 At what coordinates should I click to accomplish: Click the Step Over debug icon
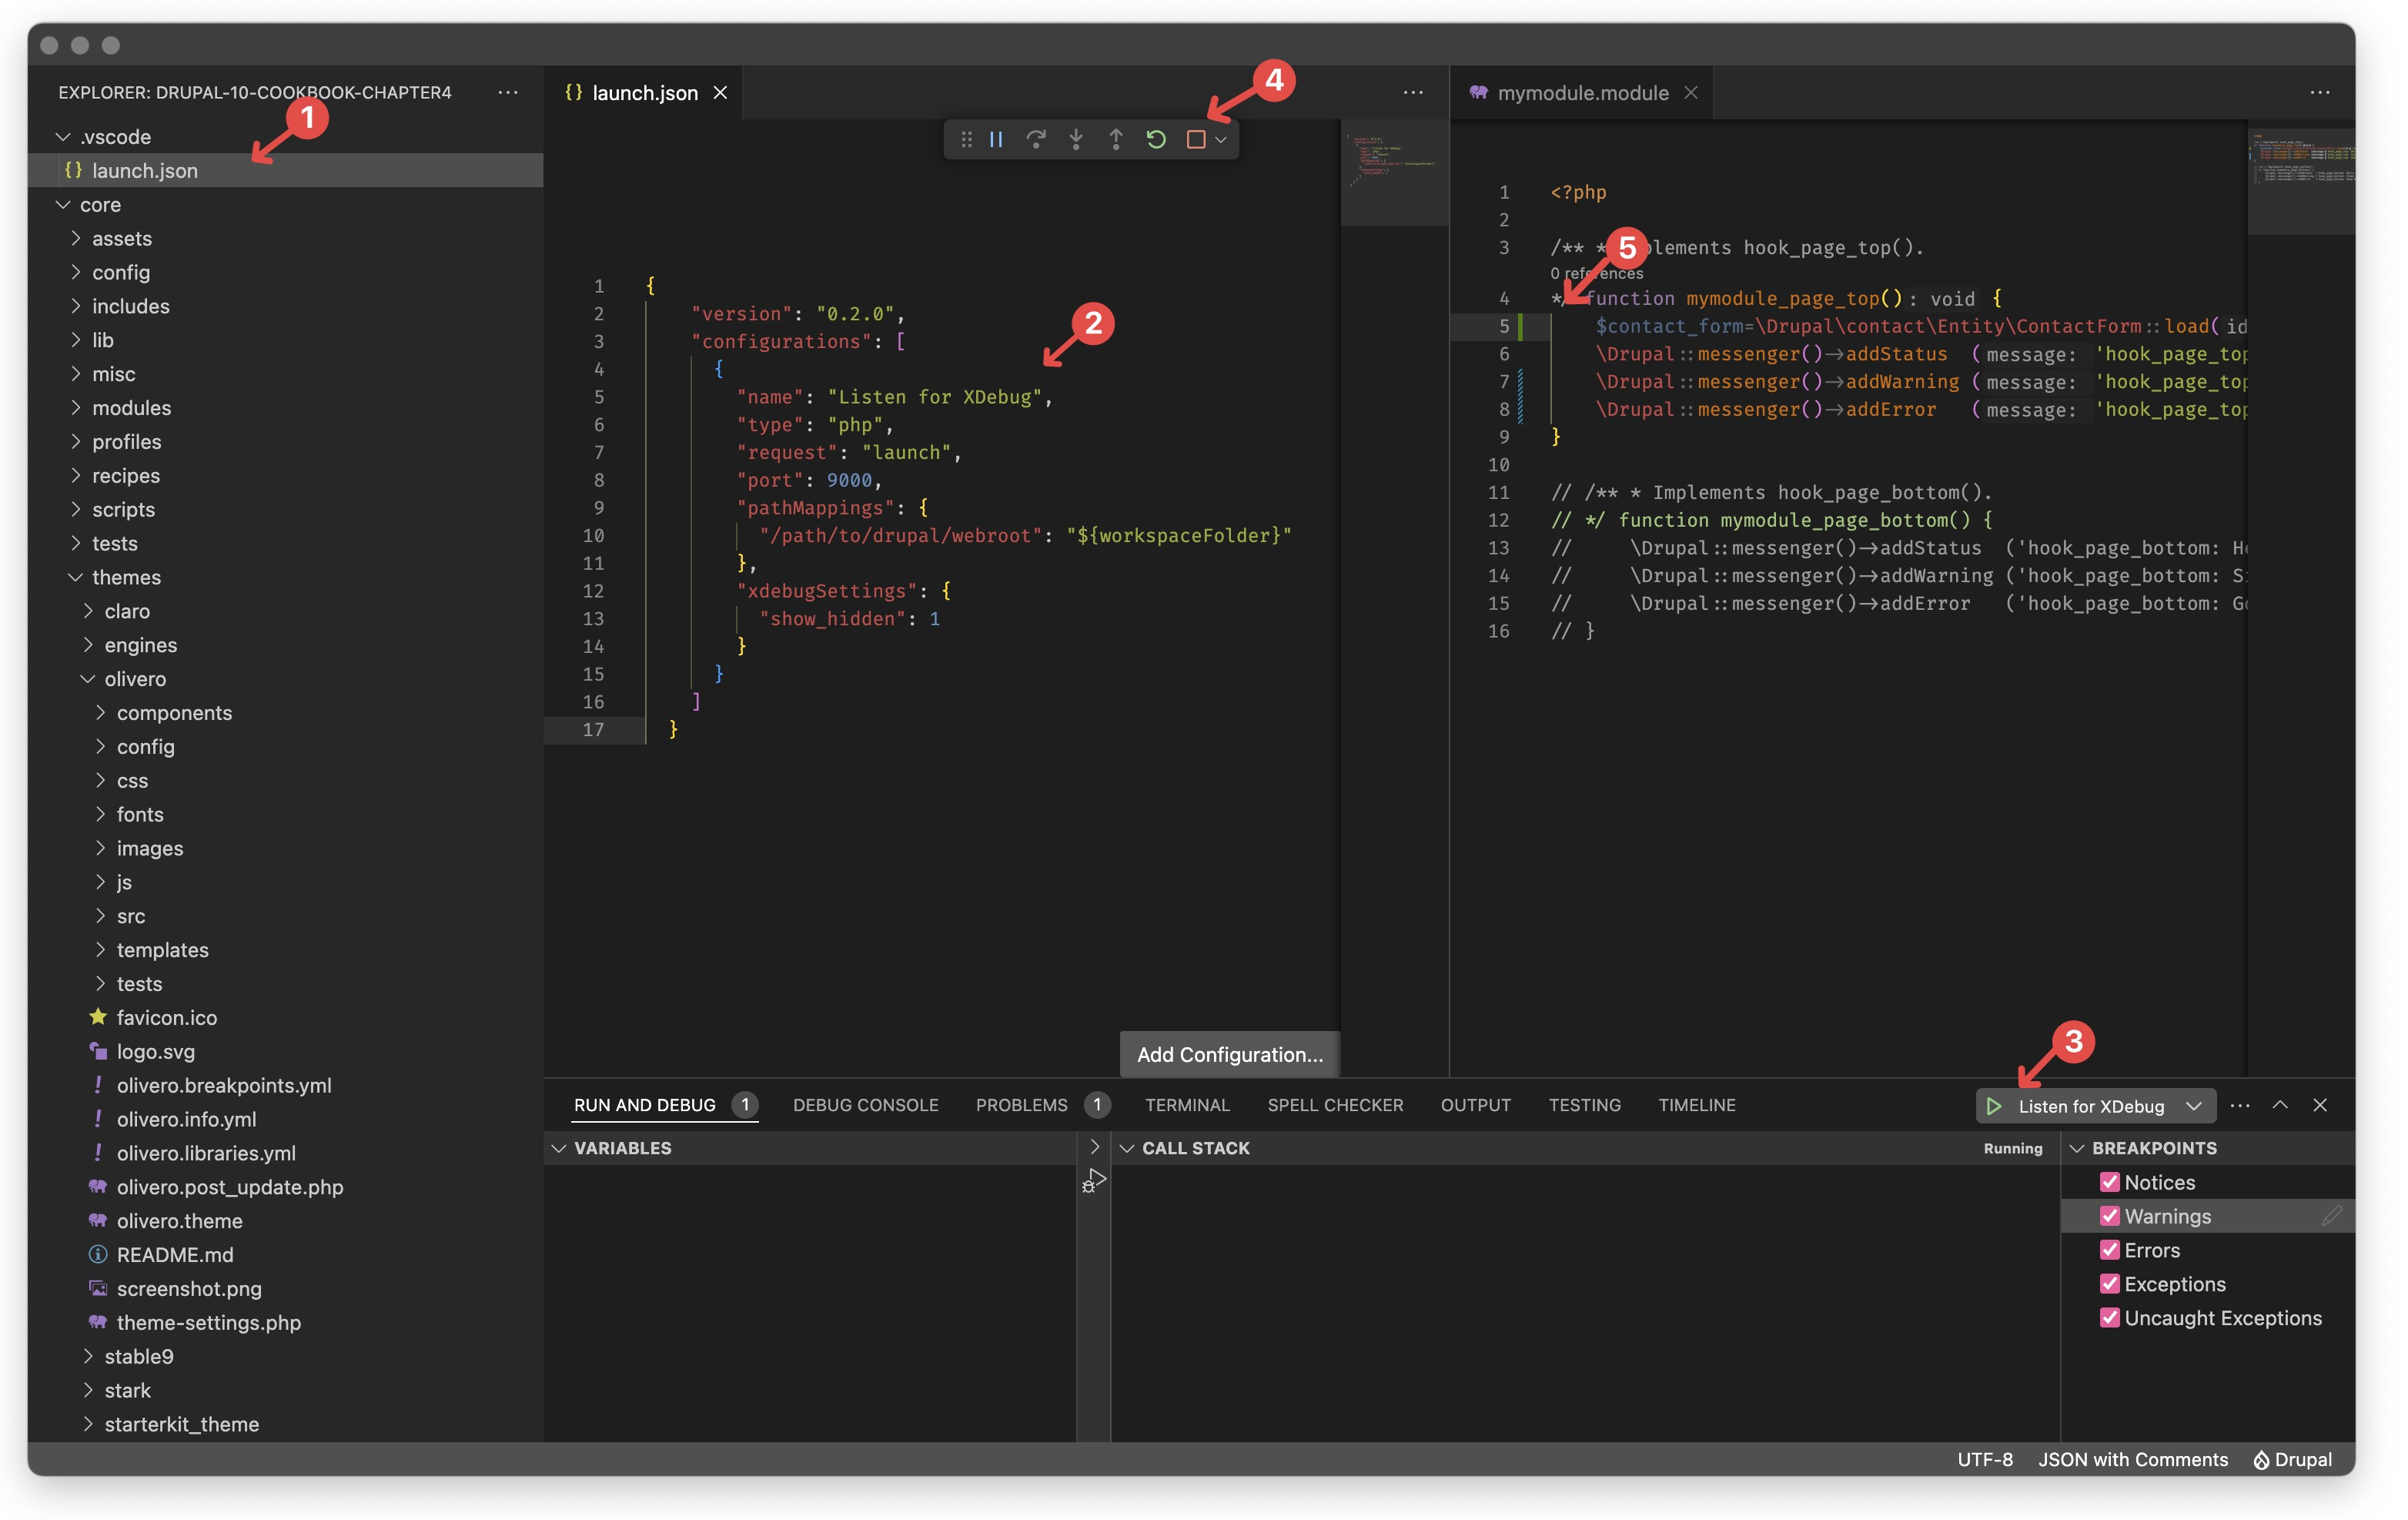(1036, 139)
